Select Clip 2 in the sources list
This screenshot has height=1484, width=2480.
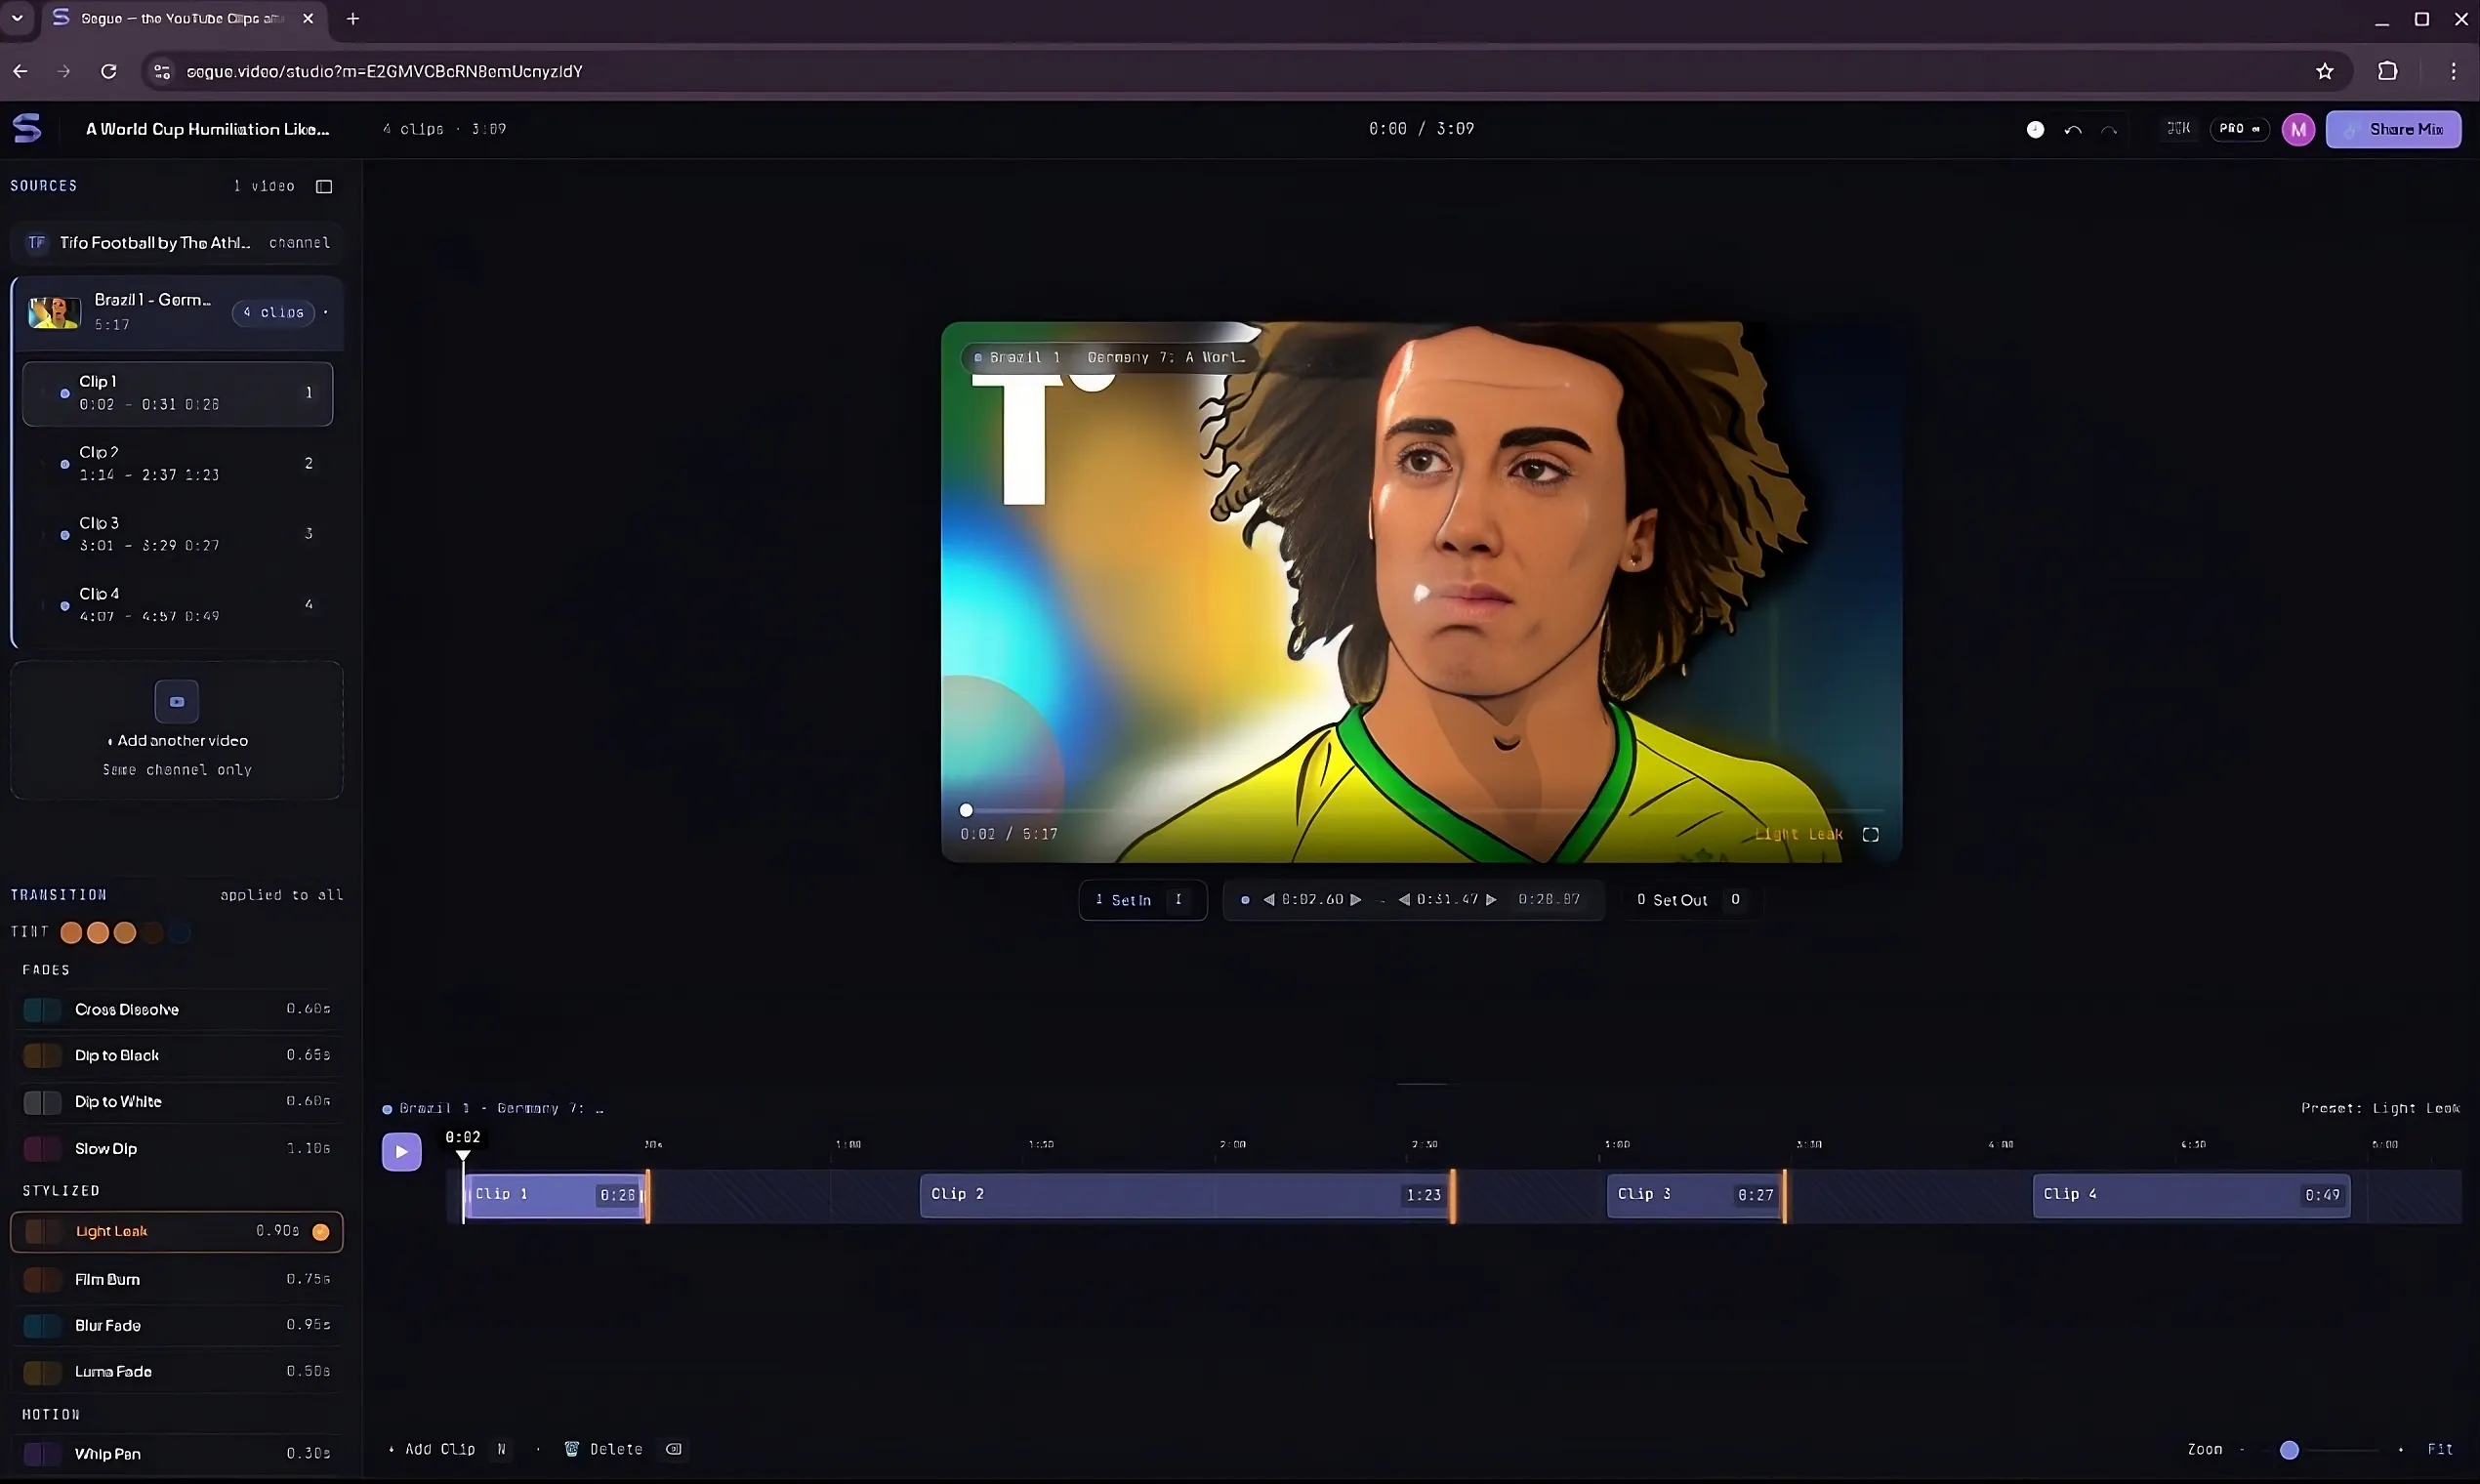coord(177,463)
